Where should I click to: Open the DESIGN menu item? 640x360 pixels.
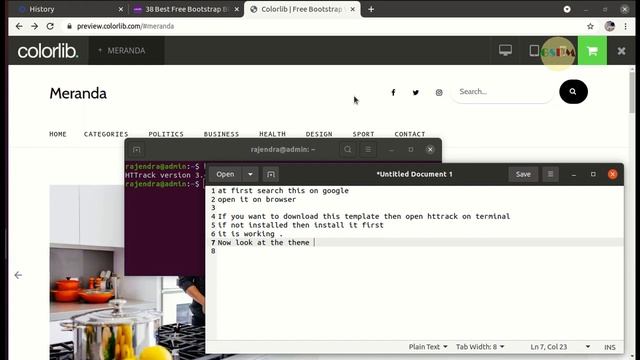(319, 134)
